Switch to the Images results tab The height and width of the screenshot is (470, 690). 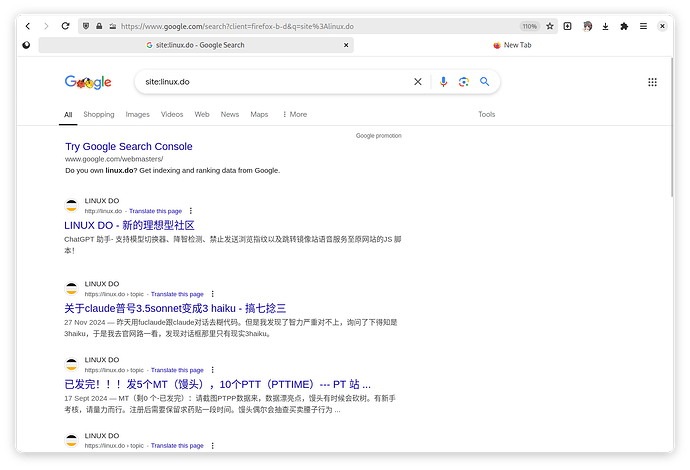[x=137, y=114]
